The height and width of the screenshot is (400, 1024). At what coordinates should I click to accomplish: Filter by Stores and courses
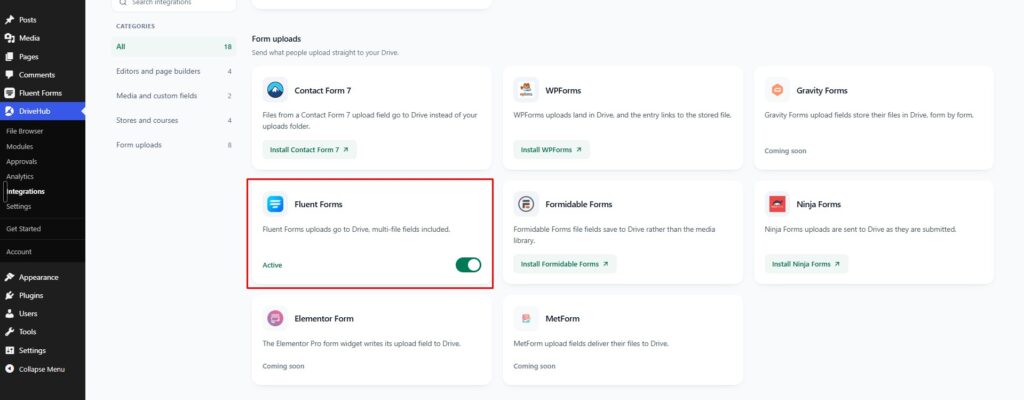pyautogui.click(x=174, y=120)
